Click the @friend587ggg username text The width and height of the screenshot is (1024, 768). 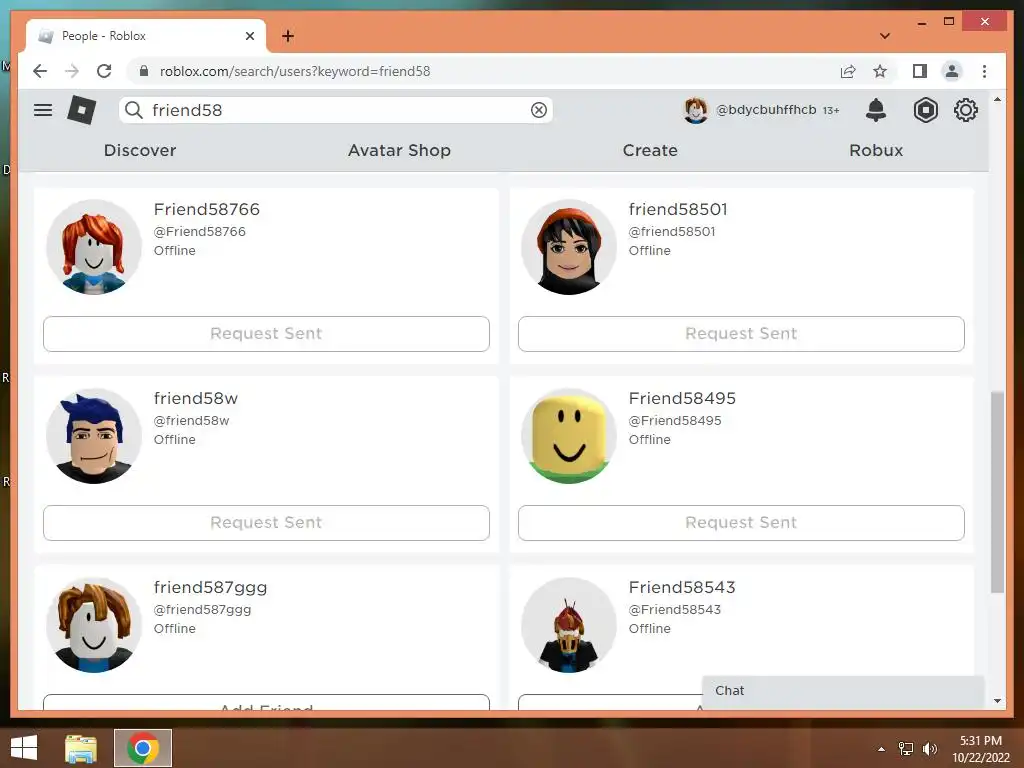click(202, 610)
